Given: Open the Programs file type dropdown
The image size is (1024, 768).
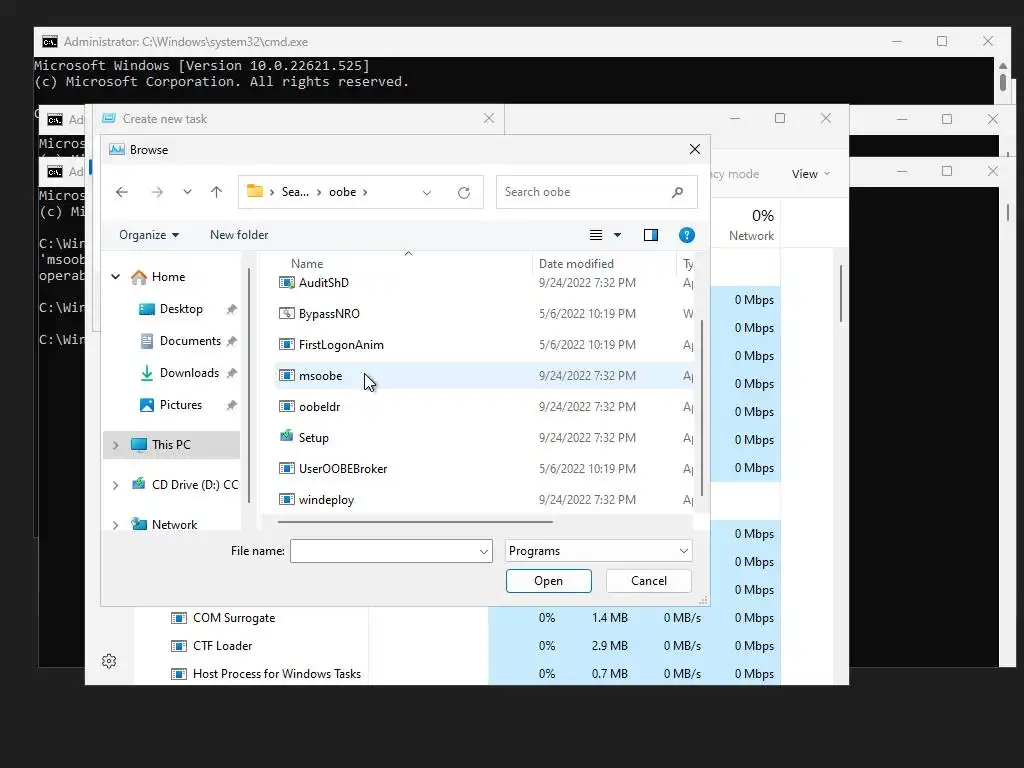Looking at the screenshot, I should (598, 551).
